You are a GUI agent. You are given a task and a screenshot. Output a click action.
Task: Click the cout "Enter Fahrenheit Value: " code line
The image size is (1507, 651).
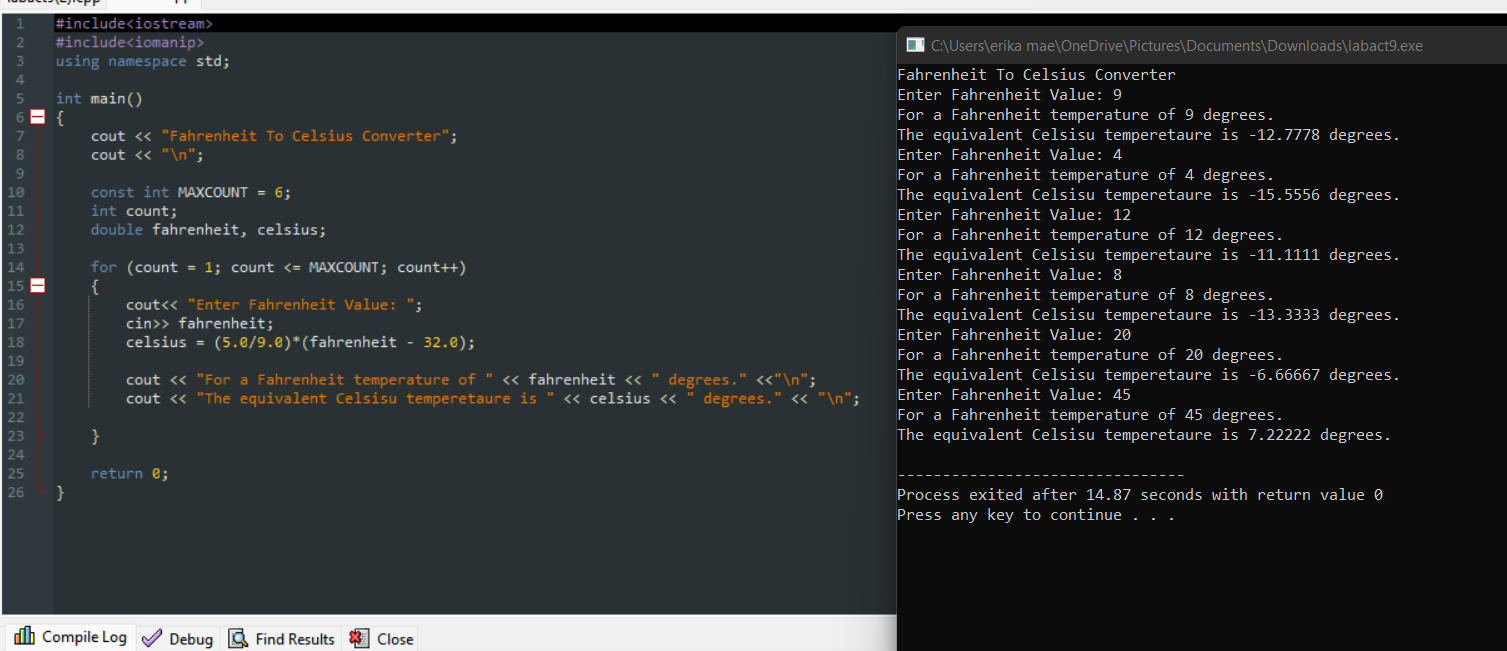[275, 305]
